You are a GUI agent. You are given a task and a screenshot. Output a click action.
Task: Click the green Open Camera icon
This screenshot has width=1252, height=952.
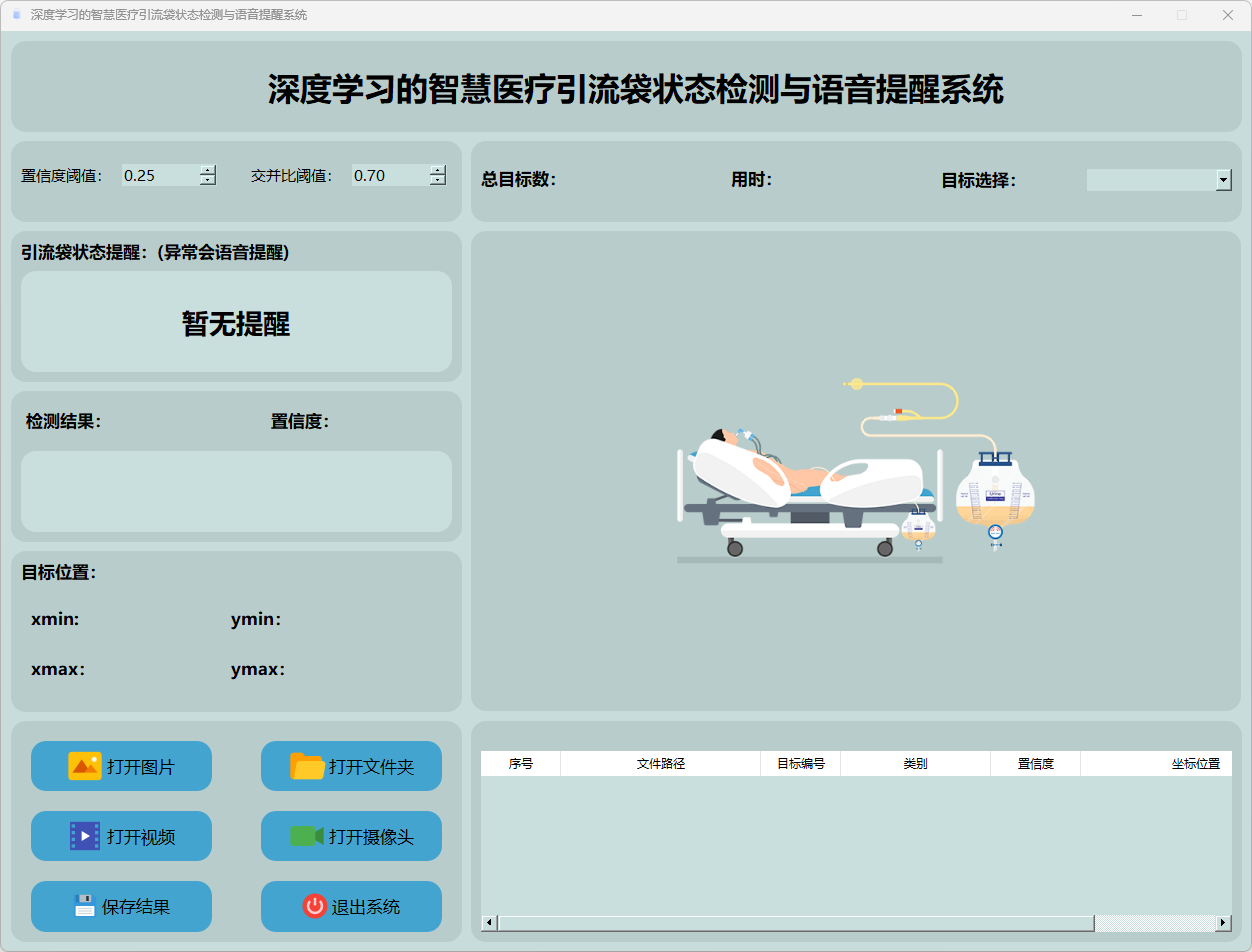coord(307,836)
